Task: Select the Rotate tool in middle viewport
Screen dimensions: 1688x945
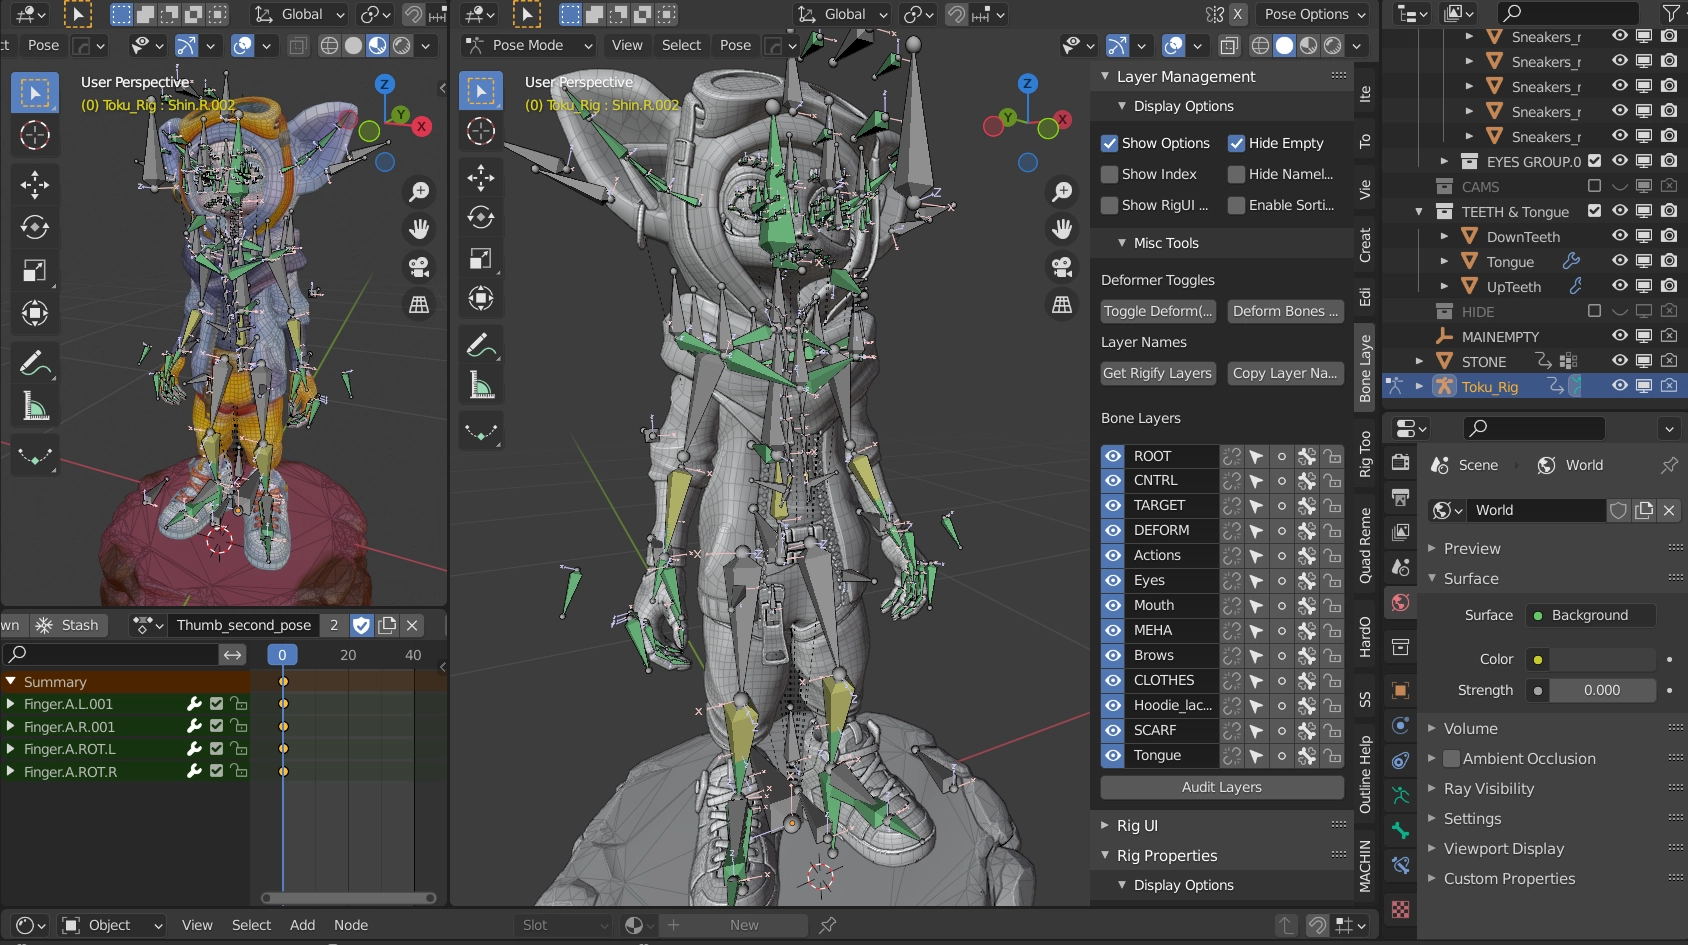Action: (x=481, y=218)
